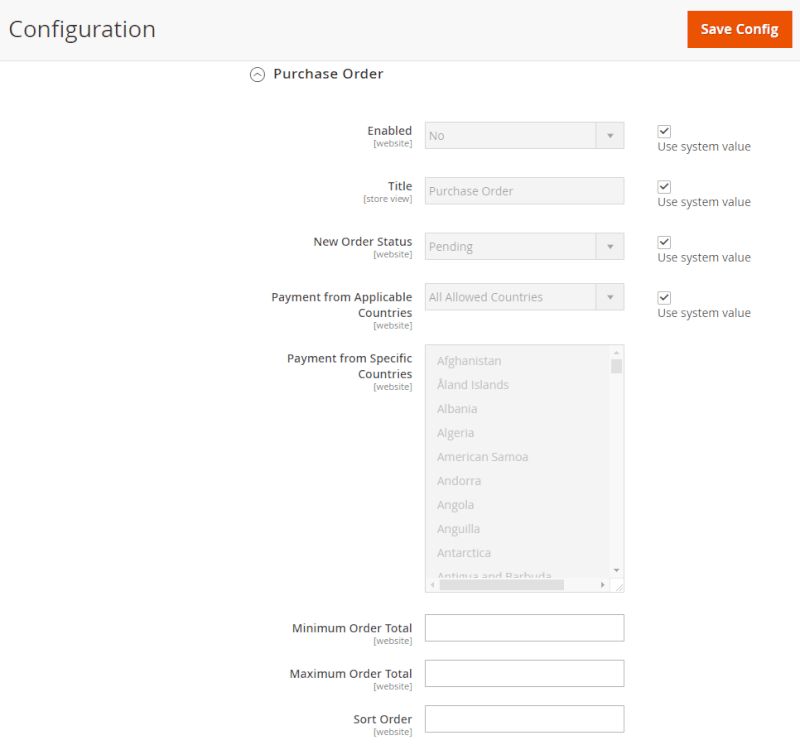
Task: Open the Payment from Applicable Countries dropdown arrow
Action: pyautogui.click(x=611, y=296)
